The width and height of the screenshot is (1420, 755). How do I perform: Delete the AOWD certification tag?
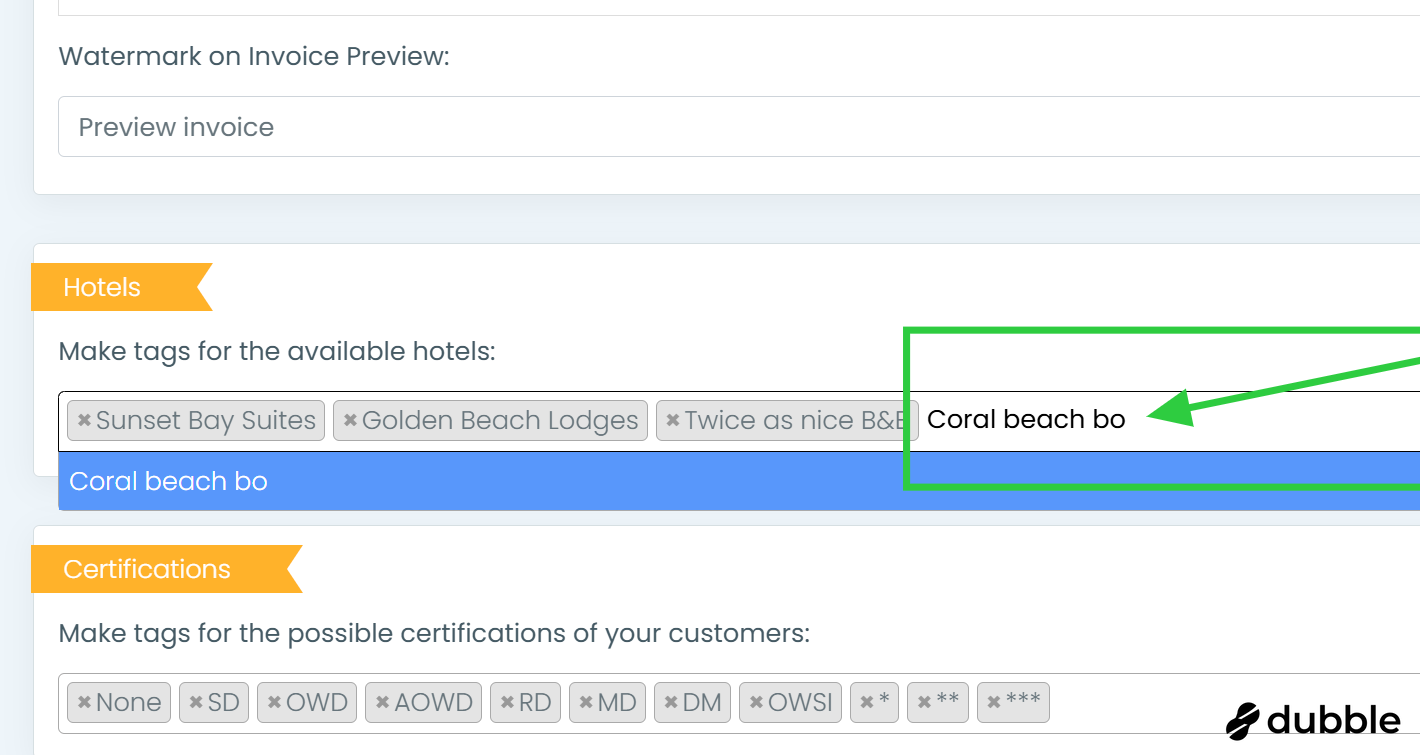383,703
